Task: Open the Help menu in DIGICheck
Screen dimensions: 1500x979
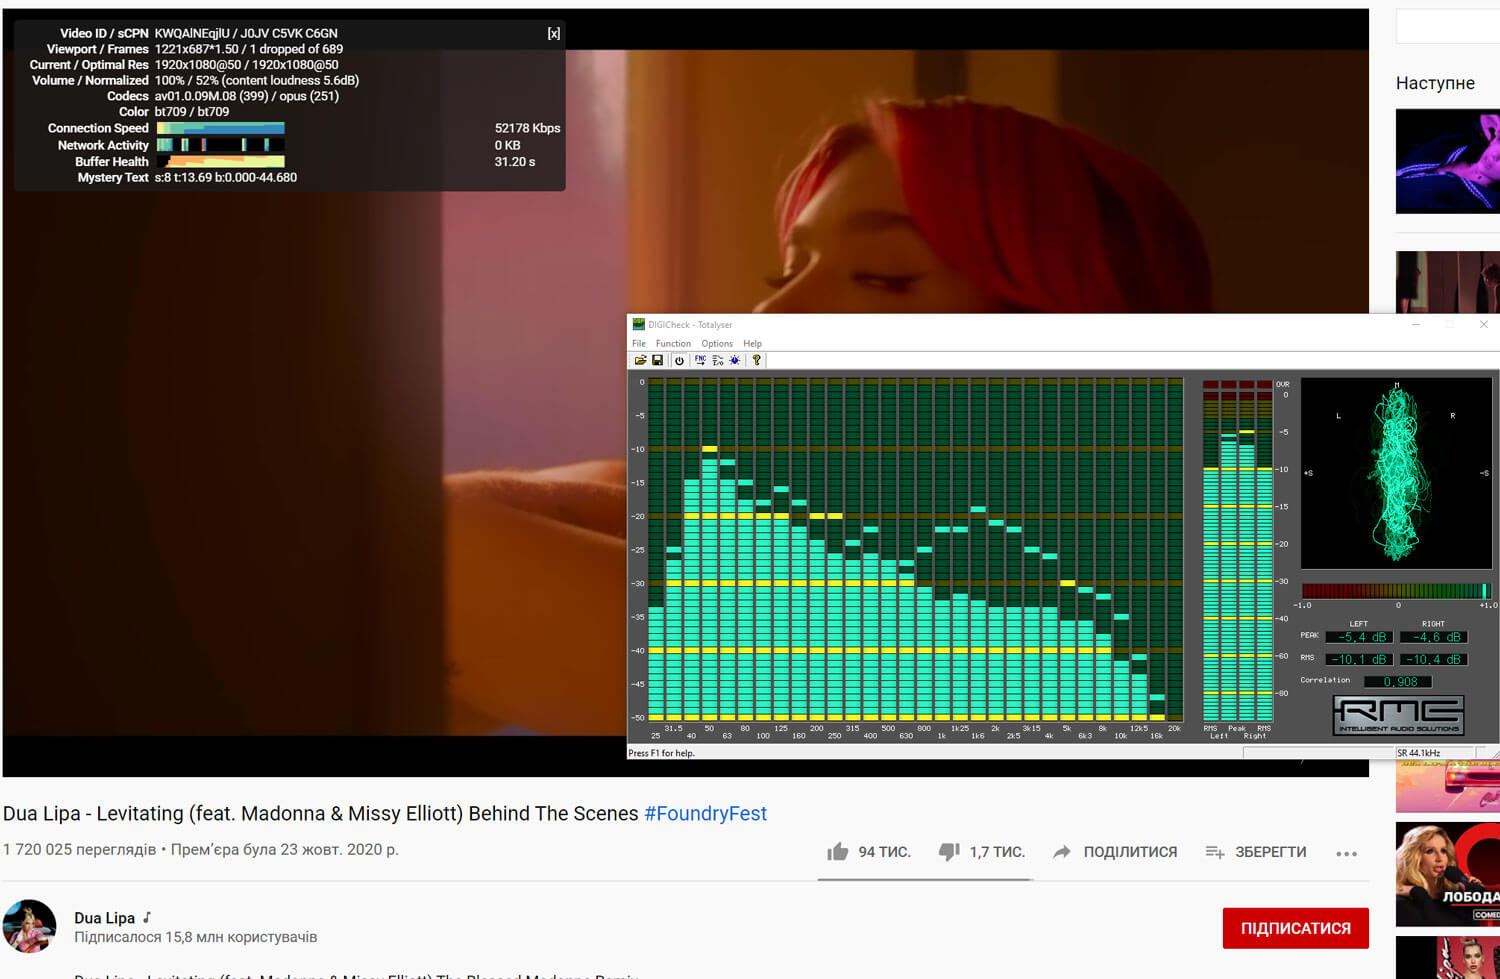Action: click(x=752, y=343)
